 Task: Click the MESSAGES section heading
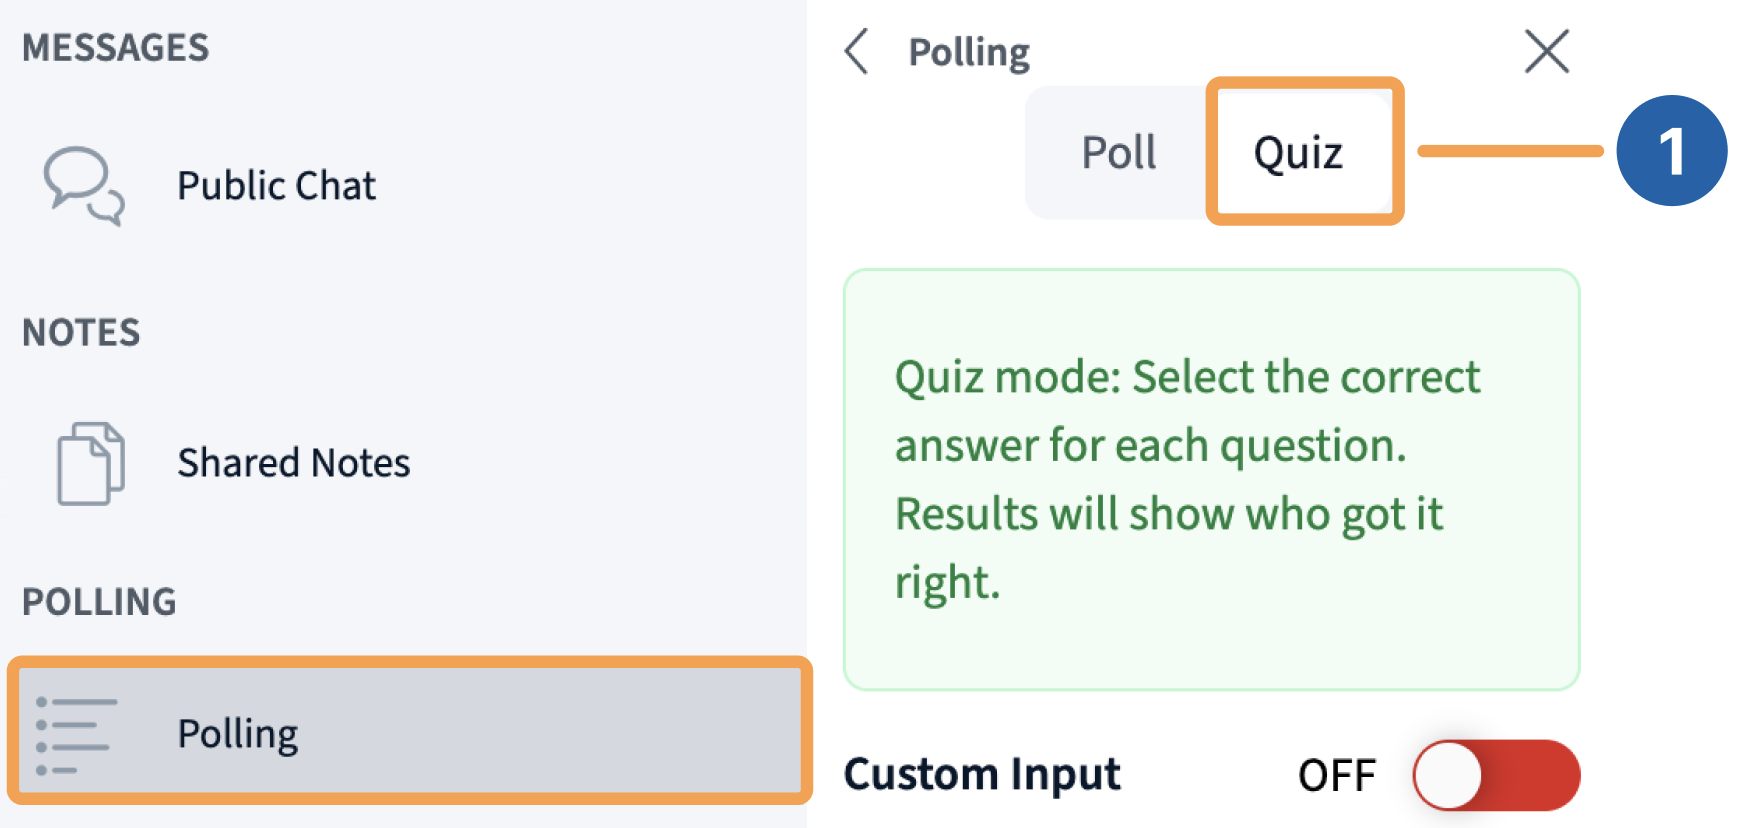point(115,48)
